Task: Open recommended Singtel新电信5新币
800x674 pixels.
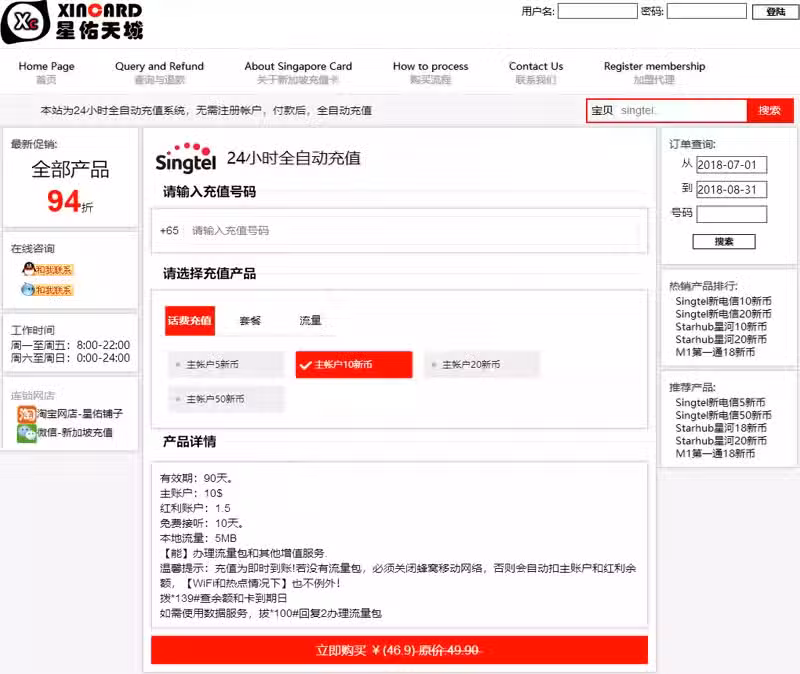Action: coord(720,403)
